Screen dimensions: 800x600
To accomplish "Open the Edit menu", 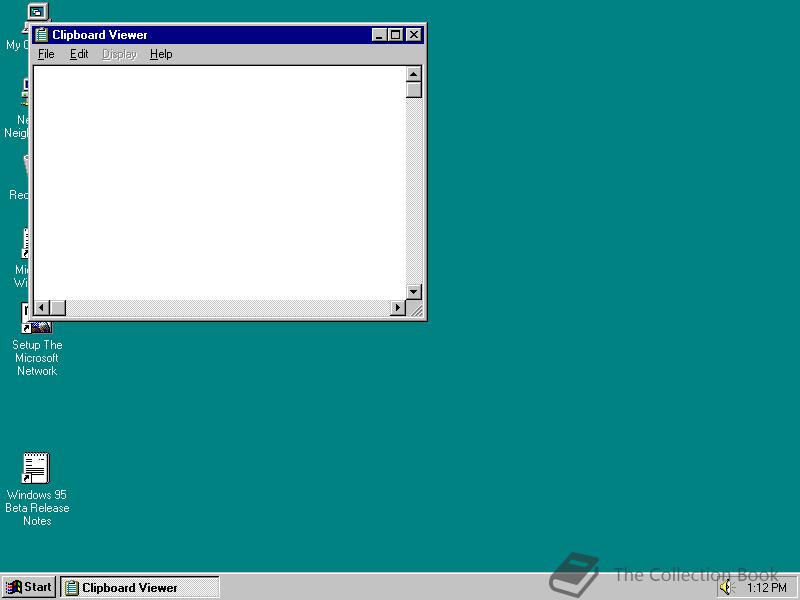I will 79,54.
